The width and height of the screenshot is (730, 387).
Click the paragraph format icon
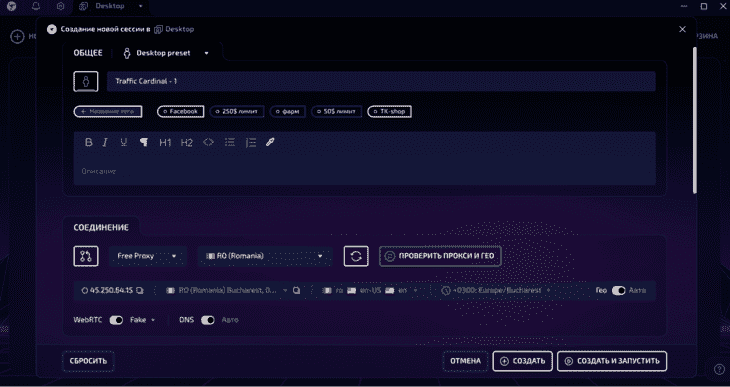(x=144, y=143)
